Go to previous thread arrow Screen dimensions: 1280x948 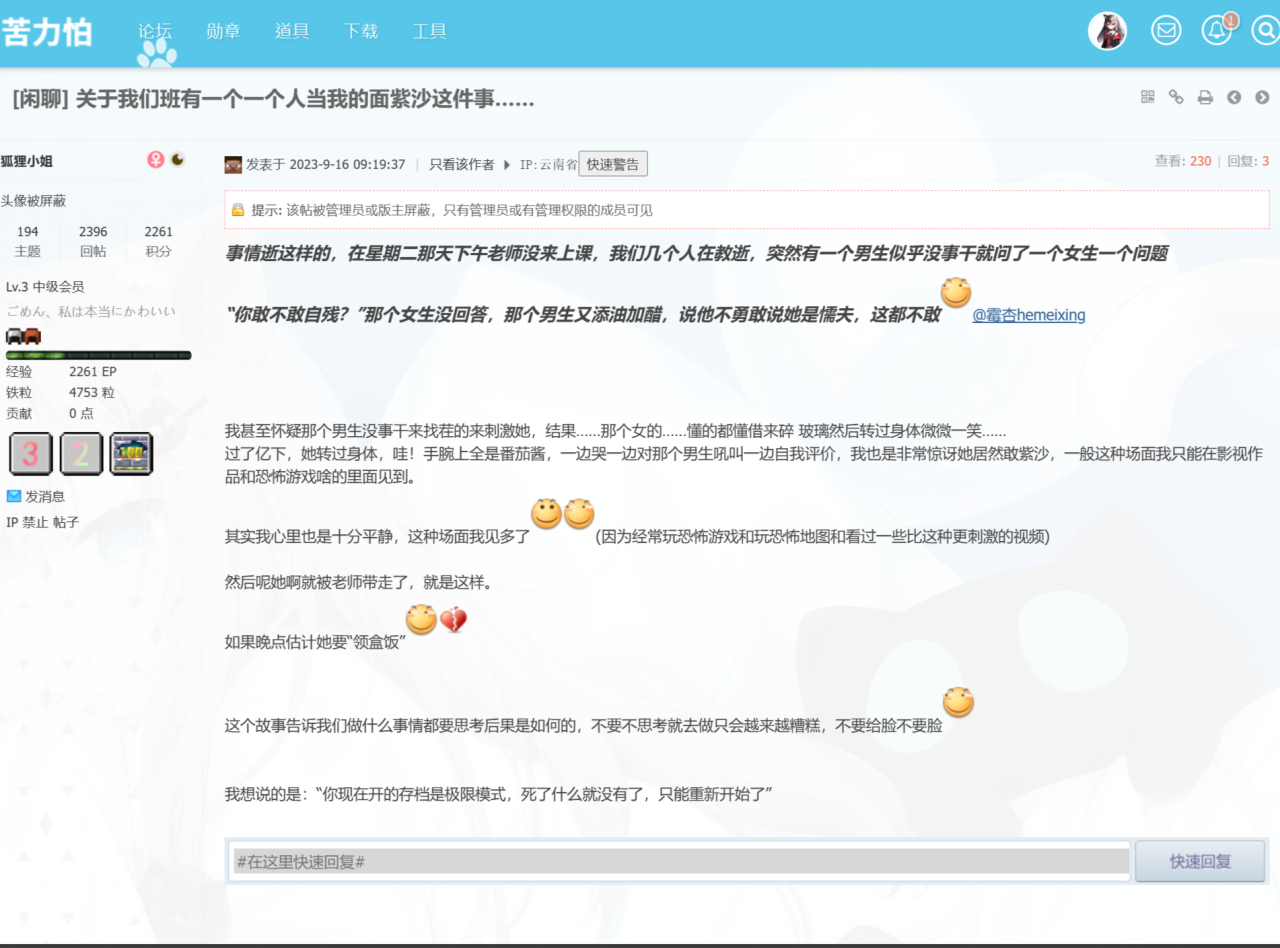1234,97
